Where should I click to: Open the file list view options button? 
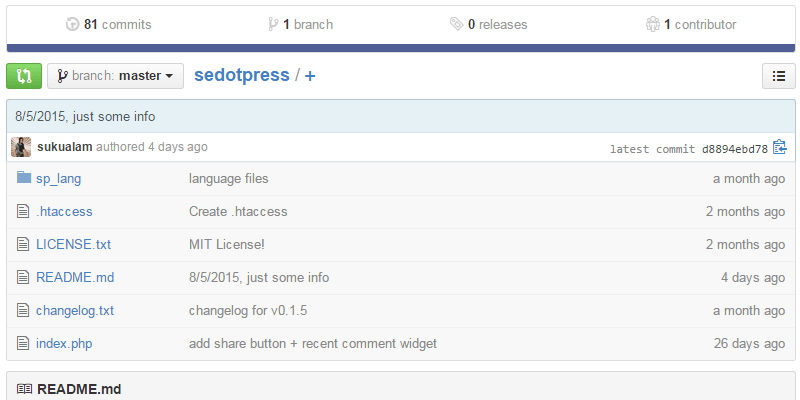click(778, 76)
